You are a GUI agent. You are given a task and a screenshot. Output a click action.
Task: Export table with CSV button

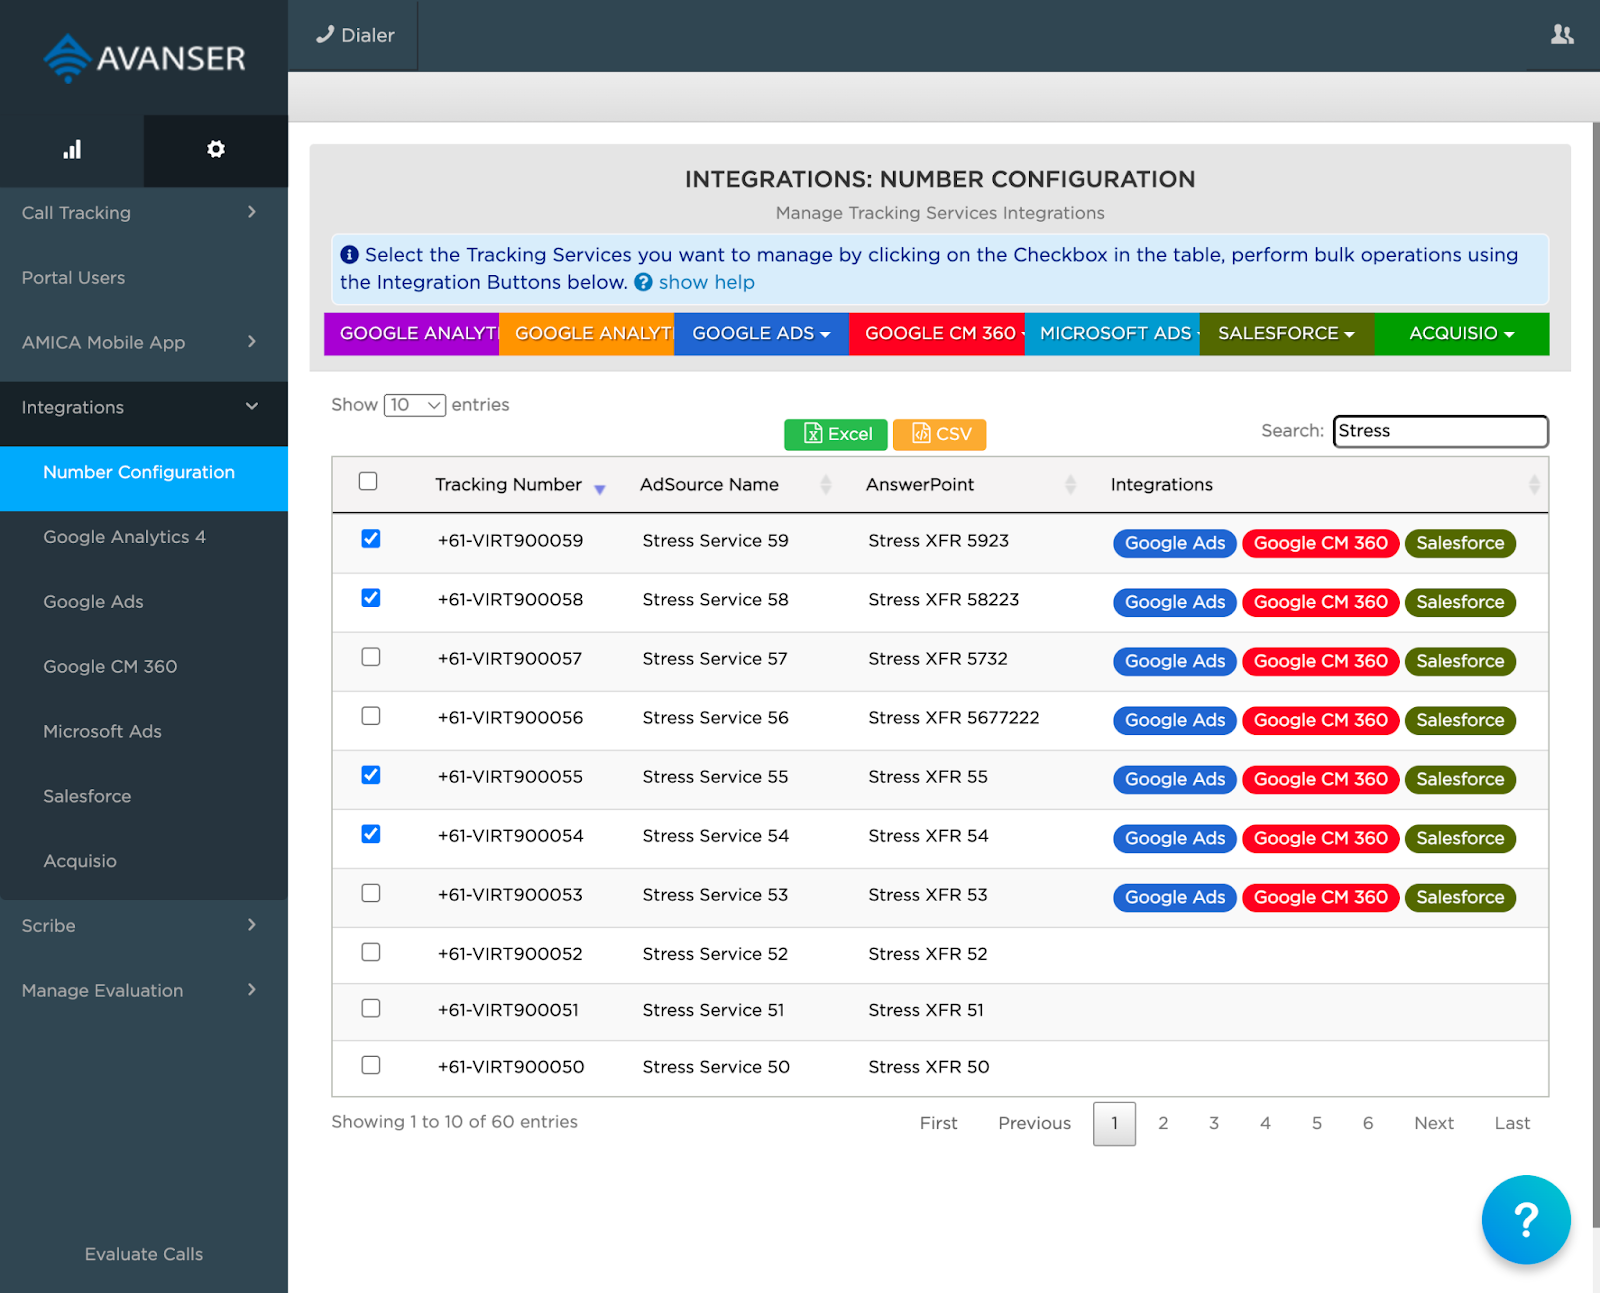point(939,434)
